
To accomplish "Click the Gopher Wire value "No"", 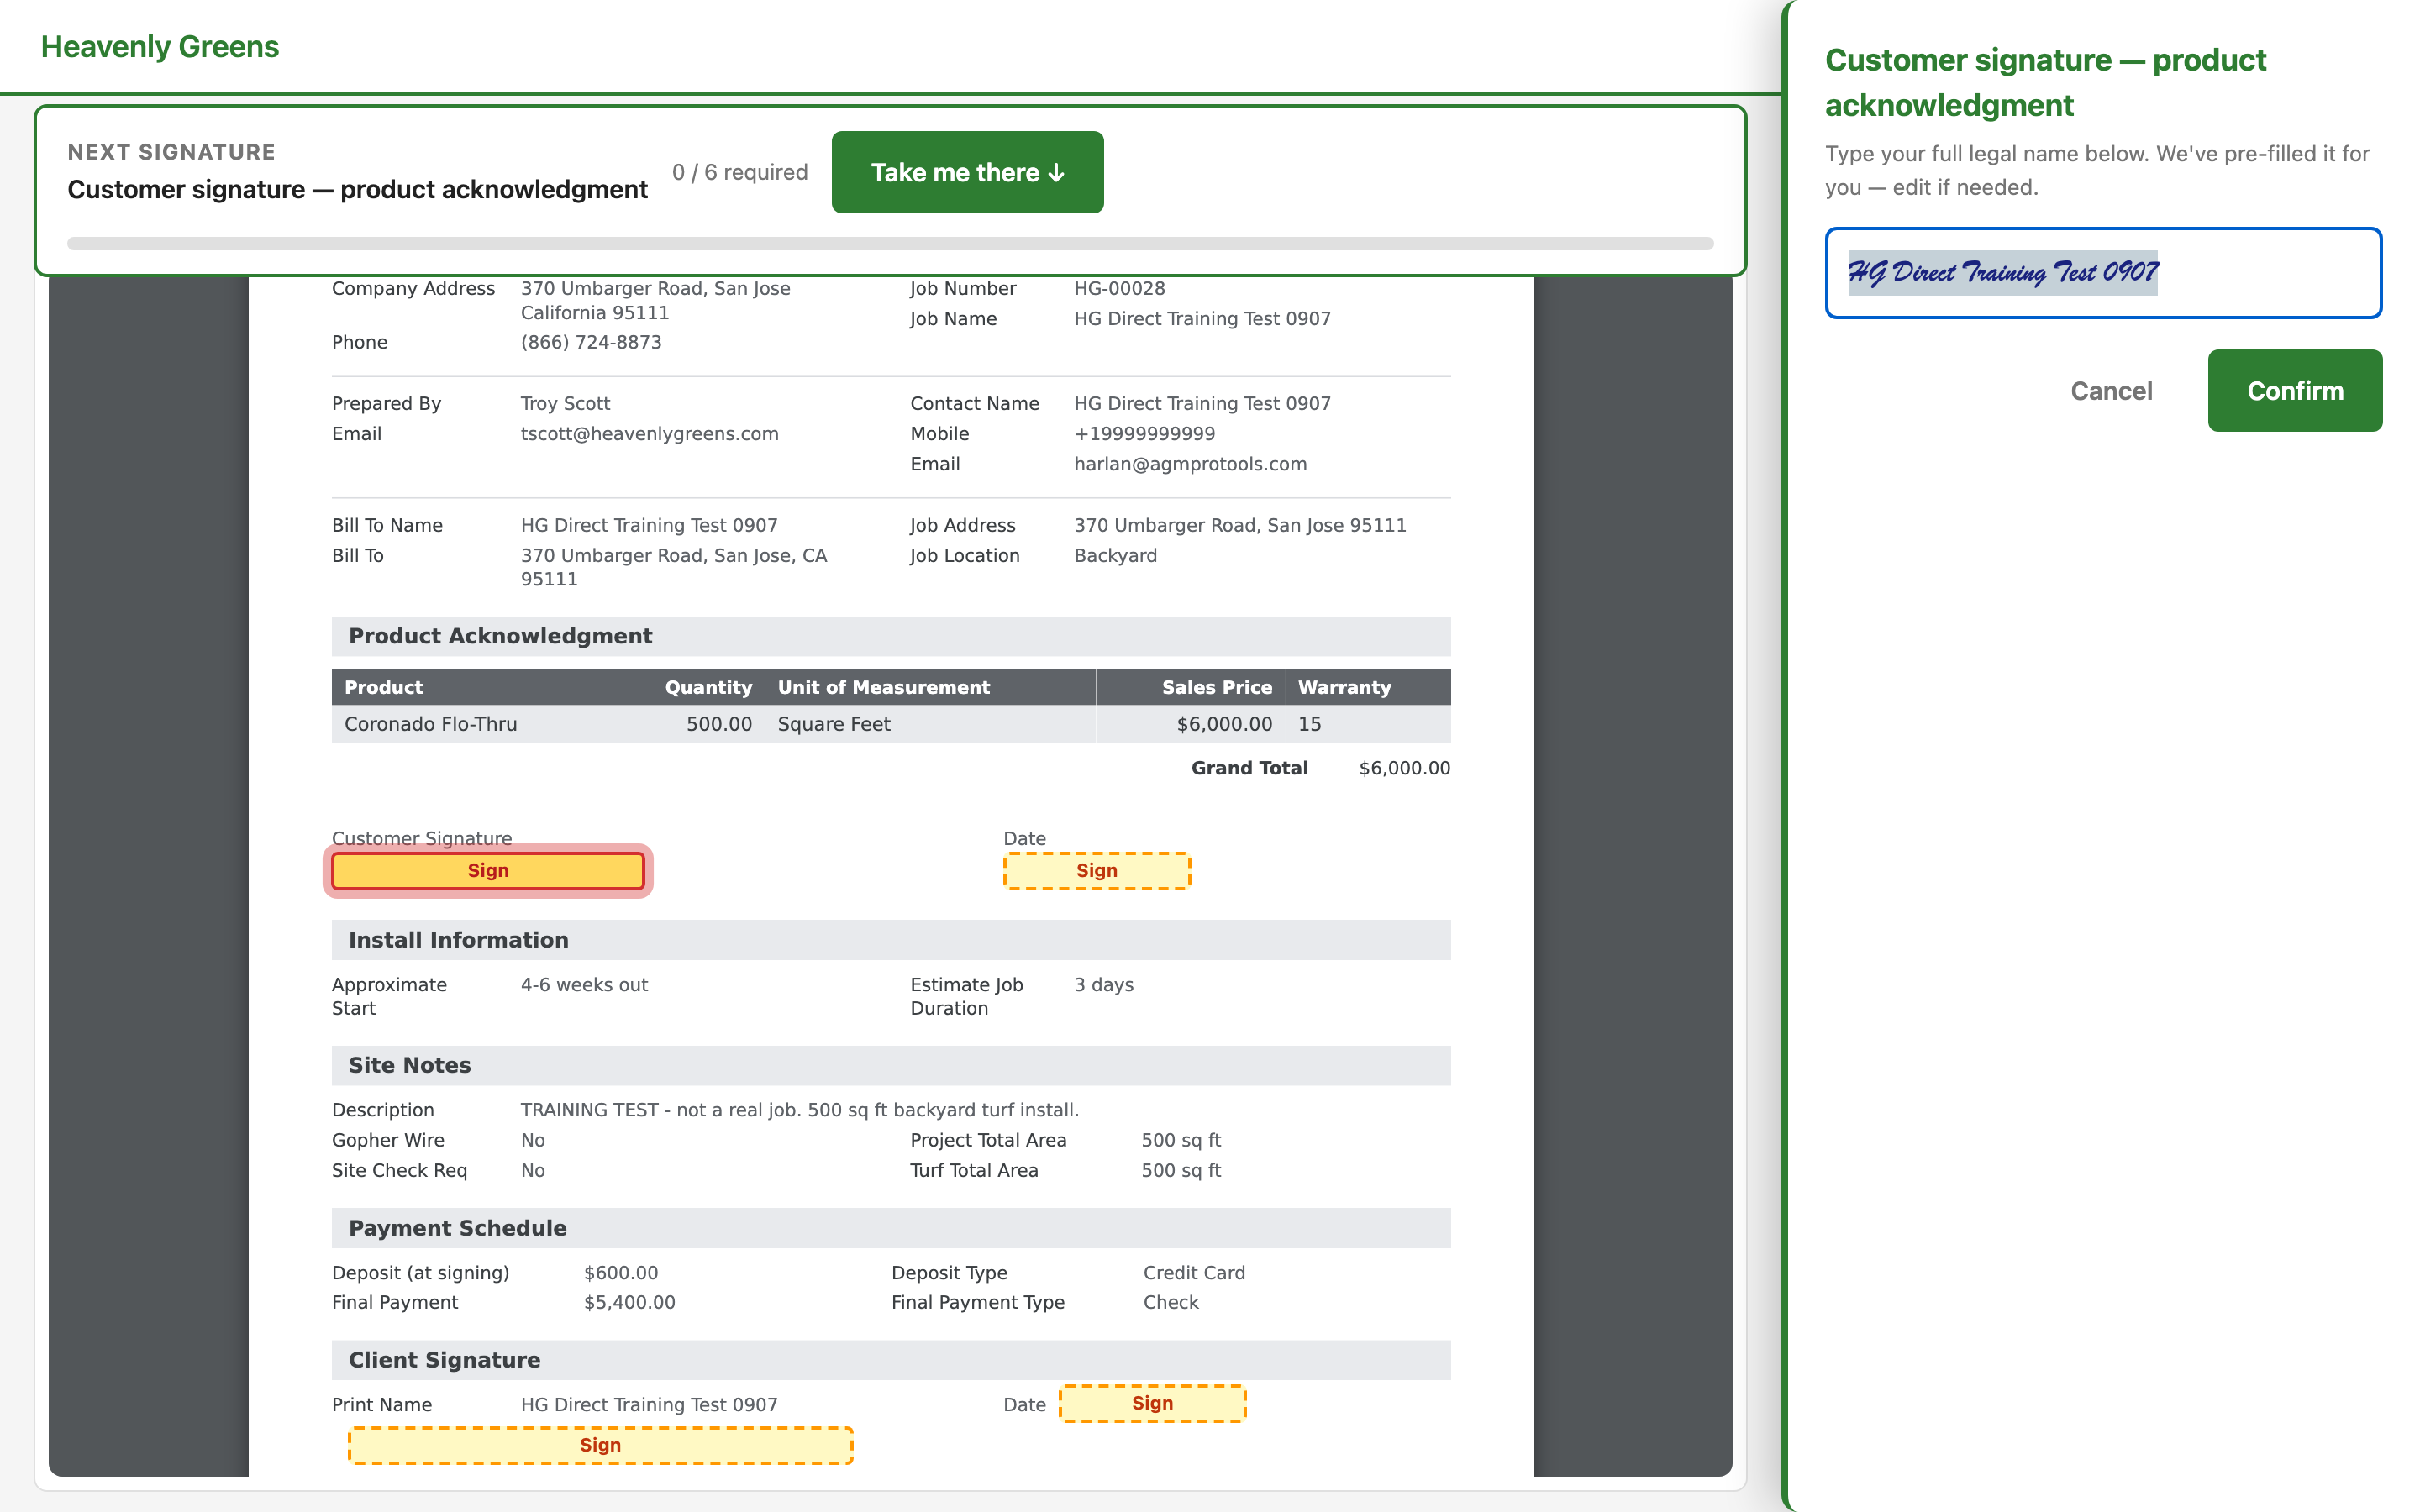I will click(533, 1140).
